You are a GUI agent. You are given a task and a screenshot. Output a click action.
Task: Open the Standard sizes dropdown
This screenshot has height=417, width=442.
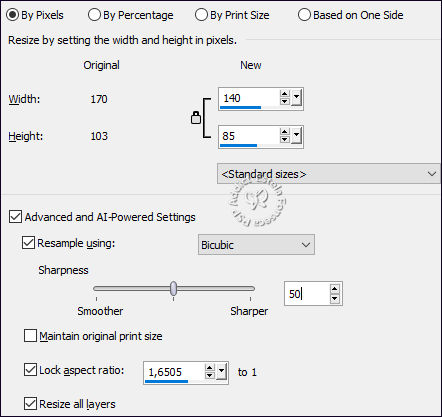click(329, 174)
